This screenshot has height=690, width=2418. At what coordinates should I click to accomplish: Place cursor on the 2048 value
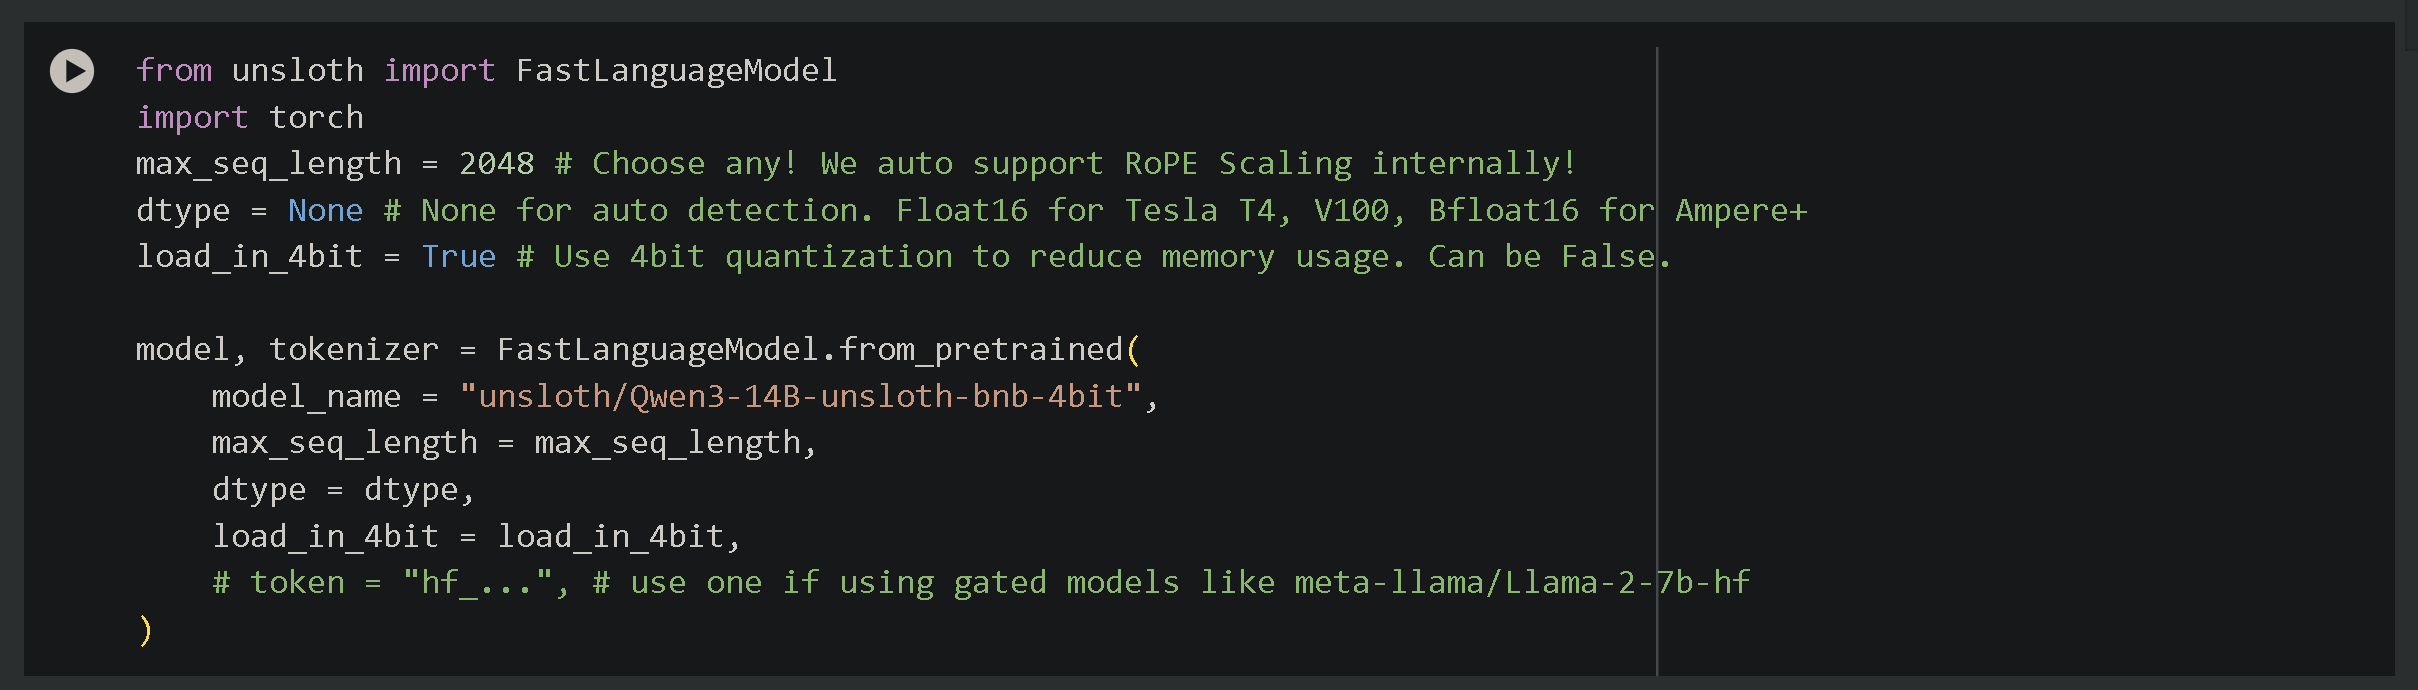pyautogui.click(x=496, y=164)
